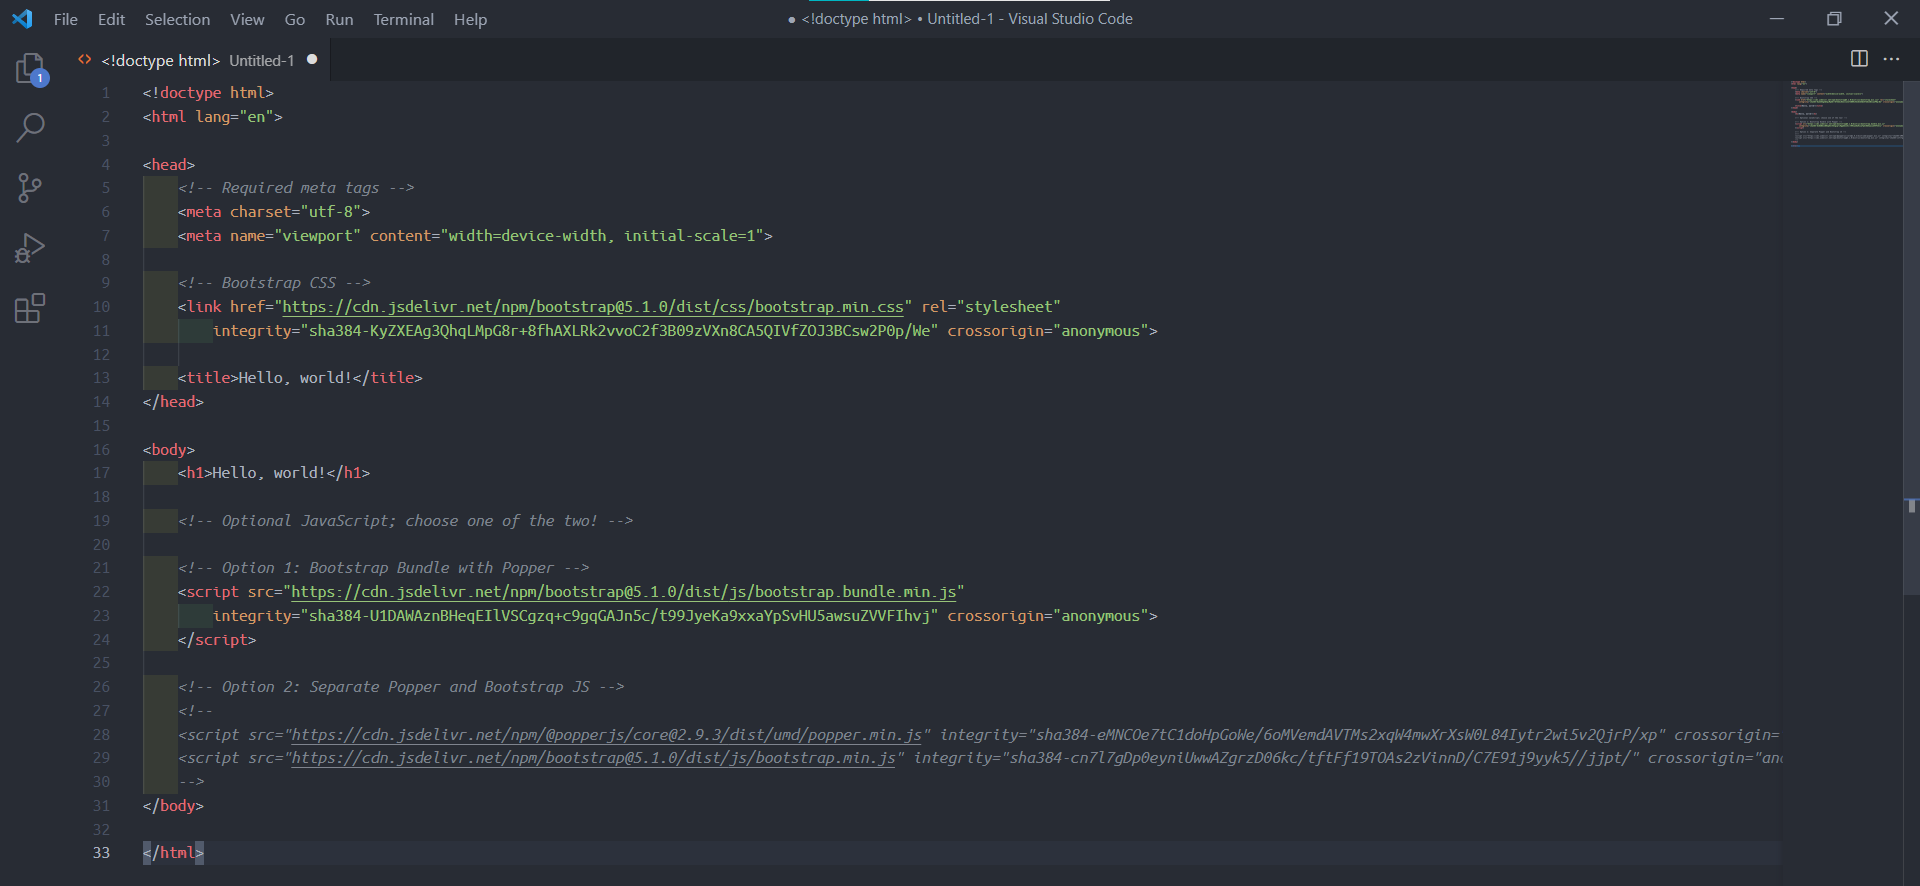Open the Help menu
Image resolution: width=1920 pixels, height=886 pixels.
click(470, 19)
